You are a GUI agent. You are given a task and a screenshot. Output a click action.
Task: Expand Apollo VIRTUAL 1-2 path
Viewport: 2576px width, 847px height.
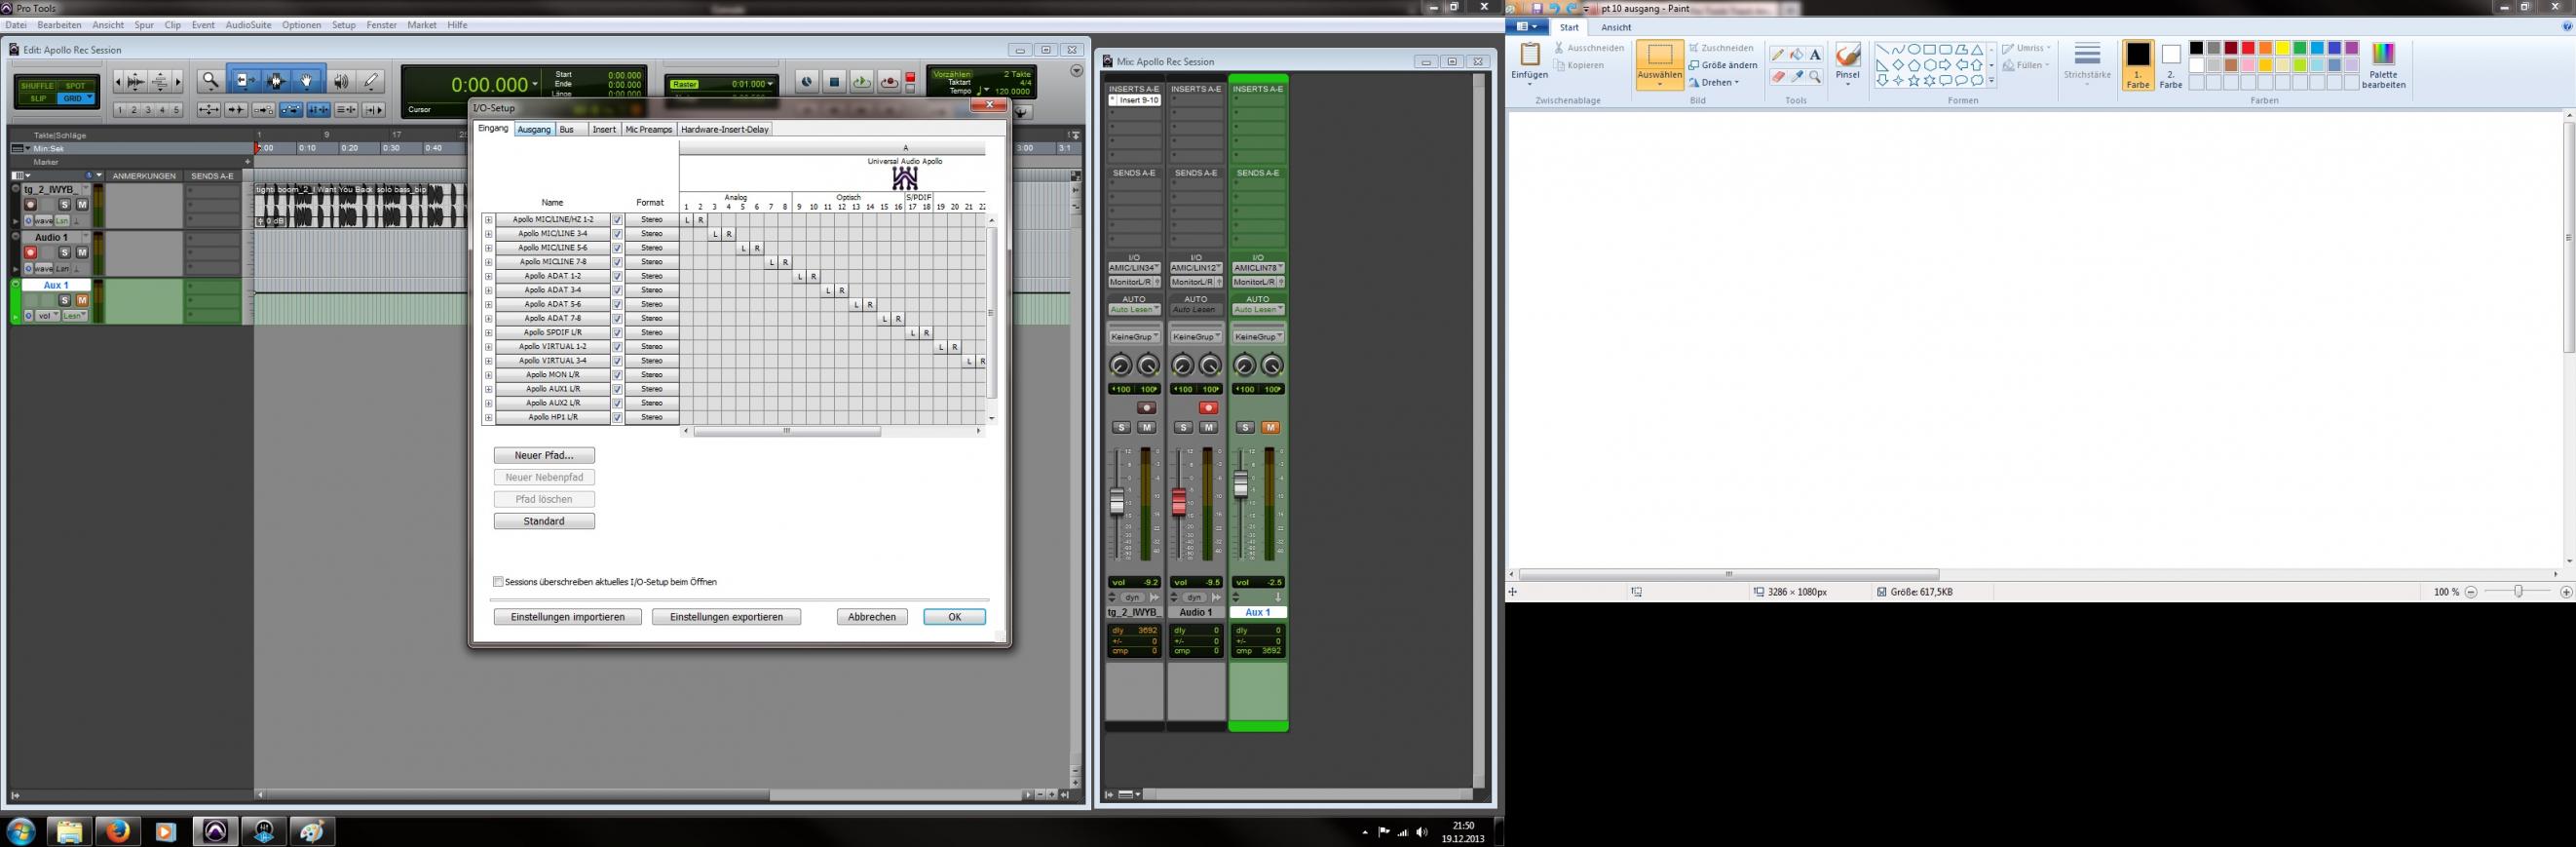pos(489,347)
